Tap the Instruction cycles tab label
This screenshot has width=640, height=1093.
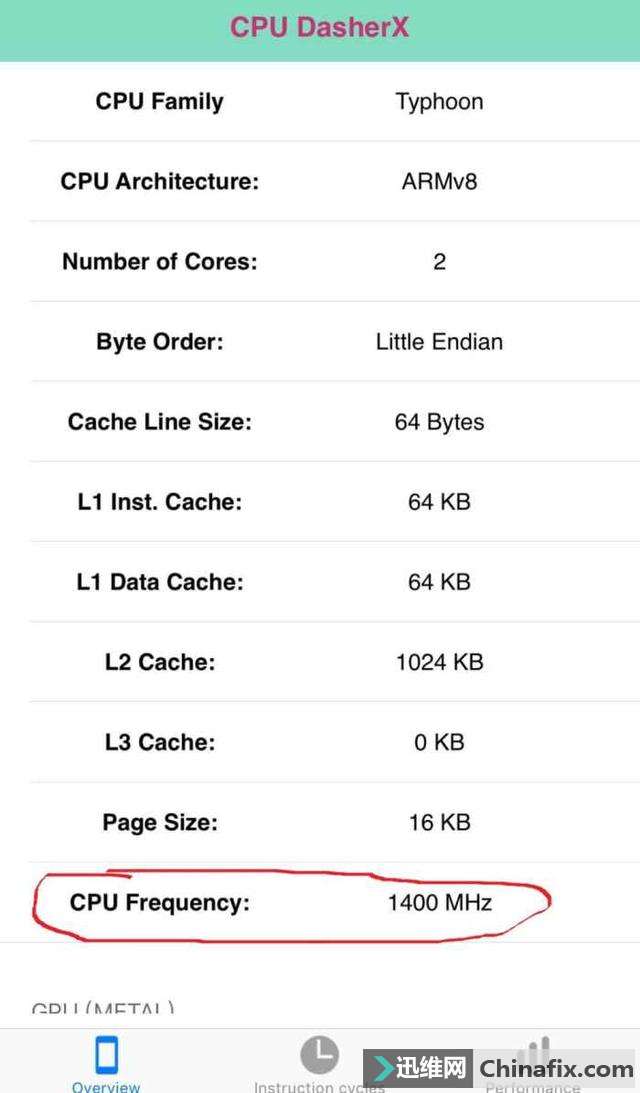pyautogui.click(x=318, y=1087)
